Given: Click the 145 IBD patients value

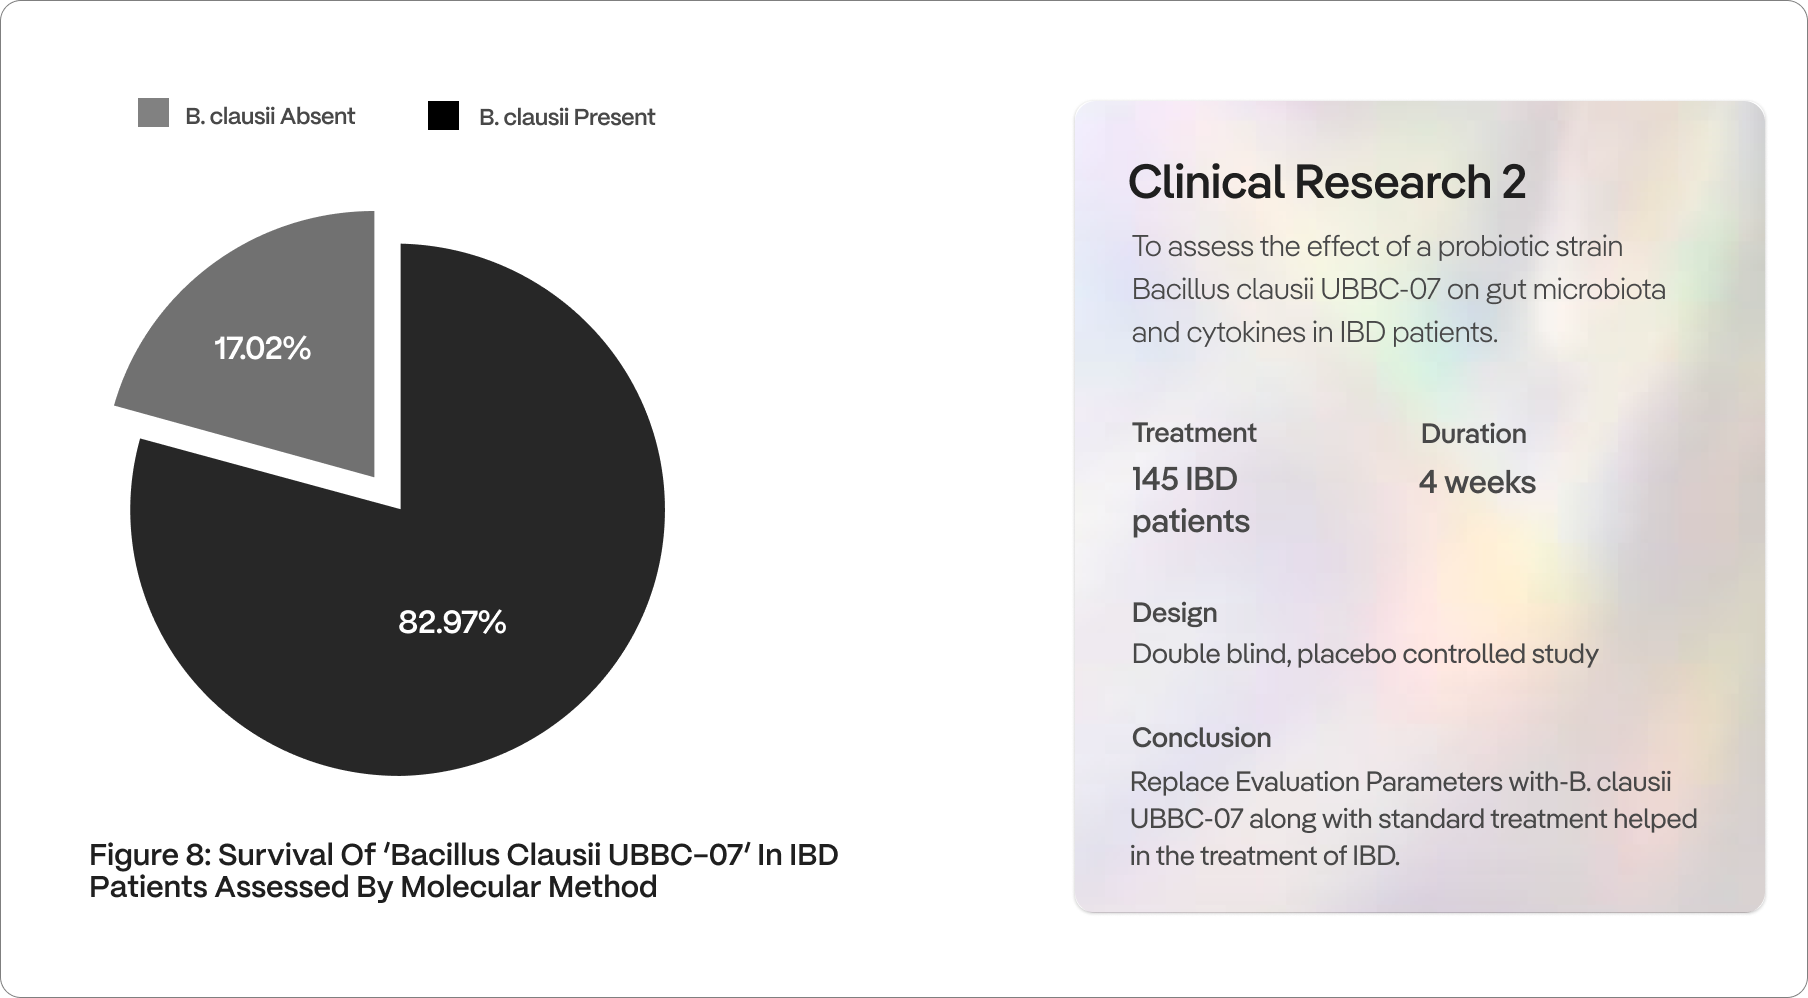Looking at the screenshot, I should 1191,500.
